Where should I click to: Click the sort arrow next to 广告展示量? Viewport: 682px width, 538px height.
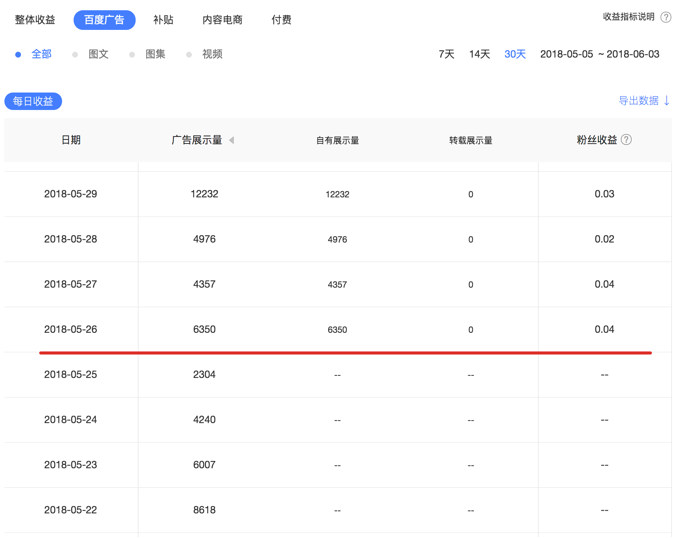[231, 141]
